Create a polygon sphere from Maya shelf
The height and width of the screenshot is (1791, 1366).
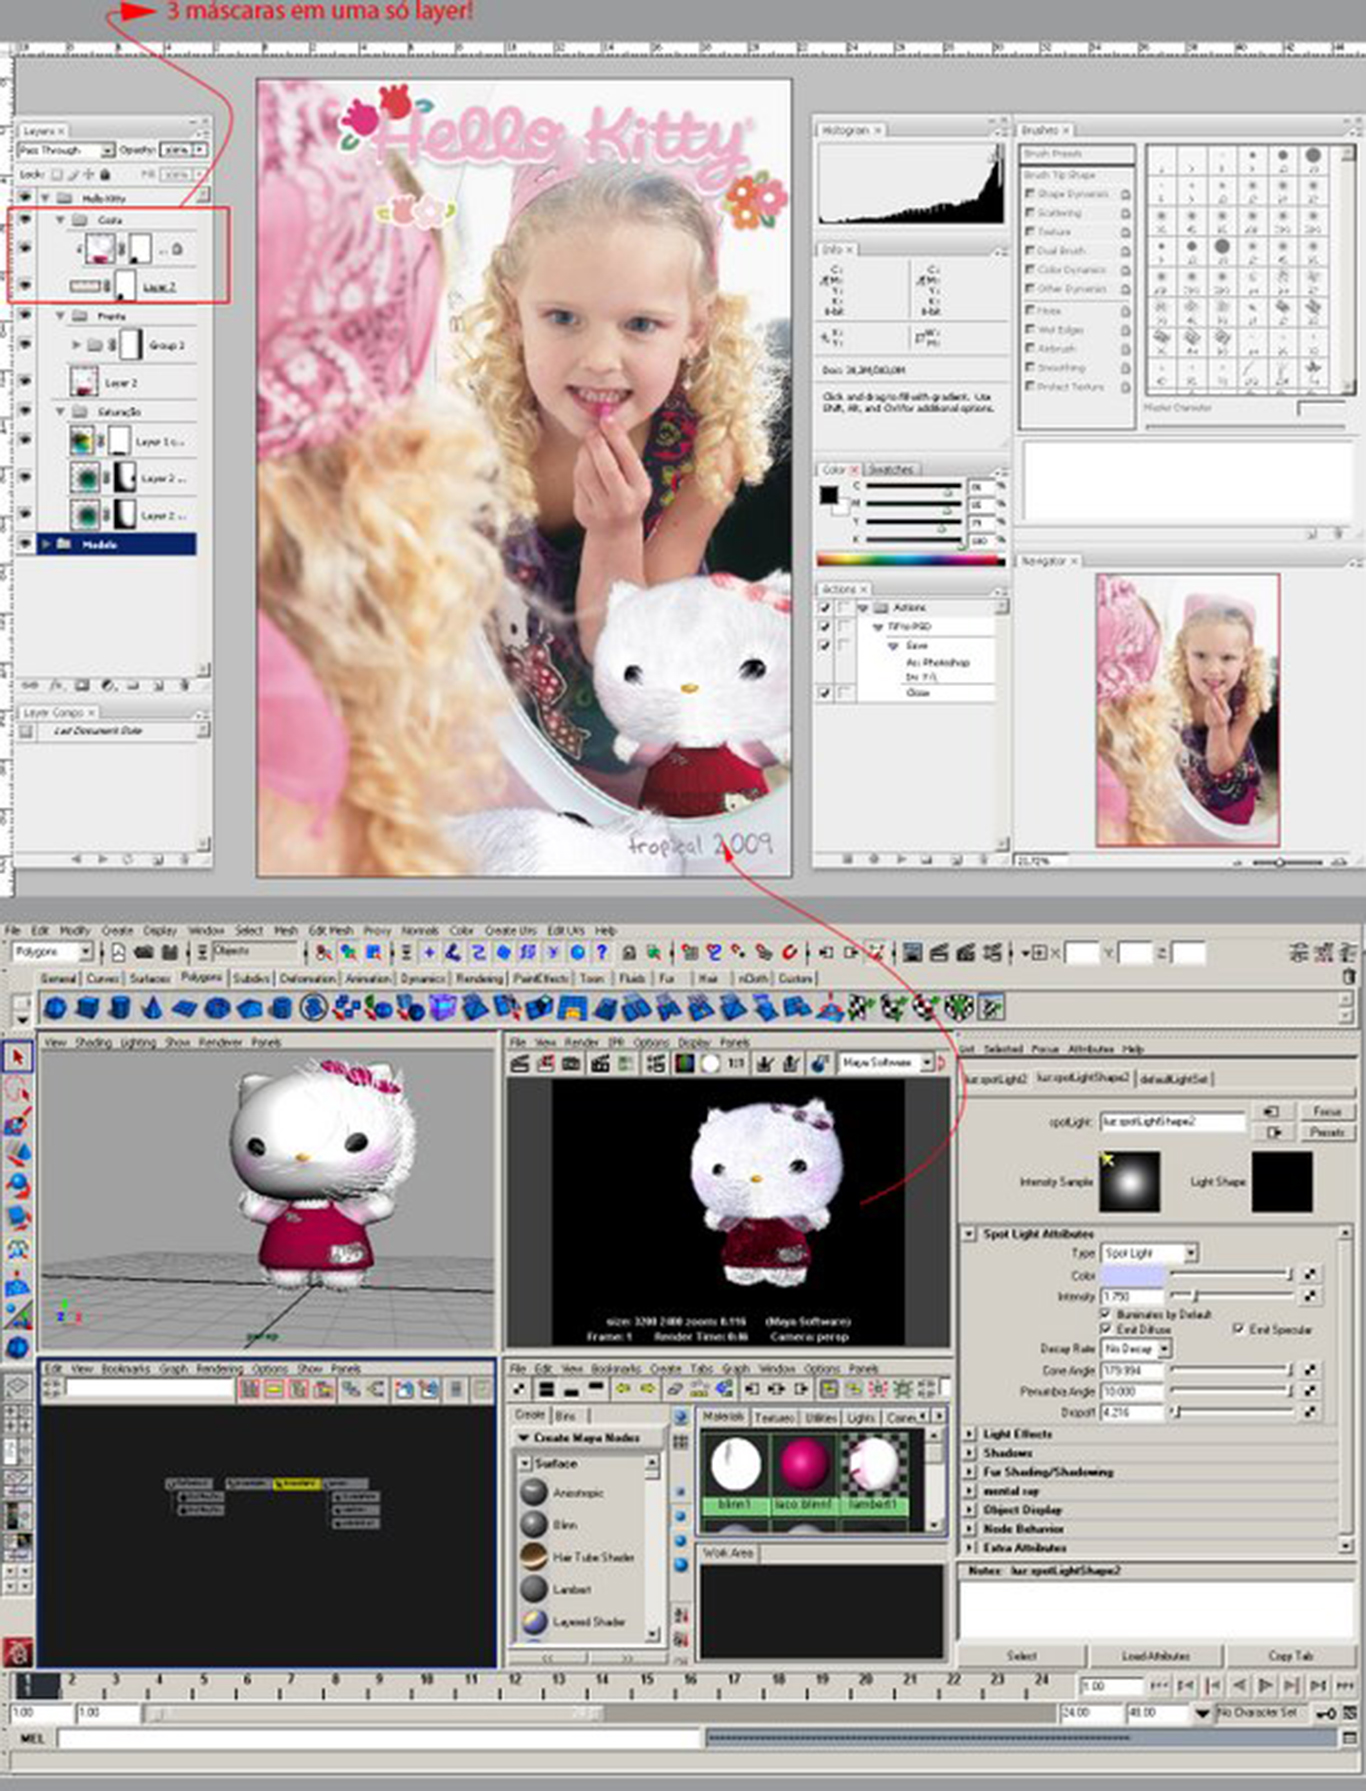tap(56, 1008)
